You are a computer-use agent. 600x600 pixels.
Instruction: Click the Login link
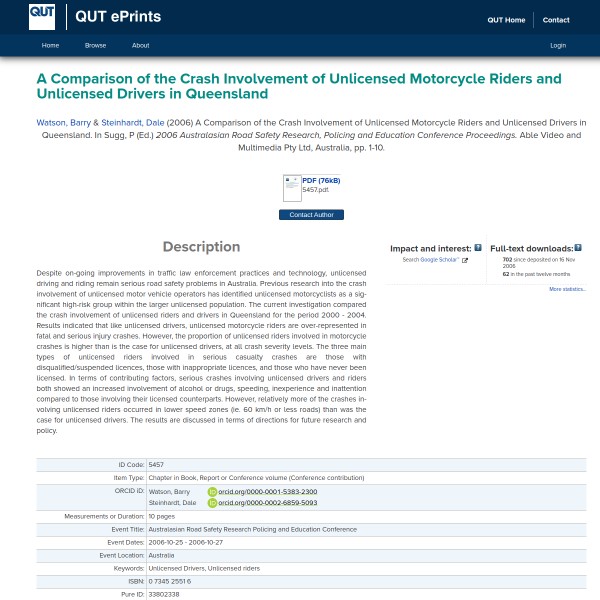[x=558, y=45]
